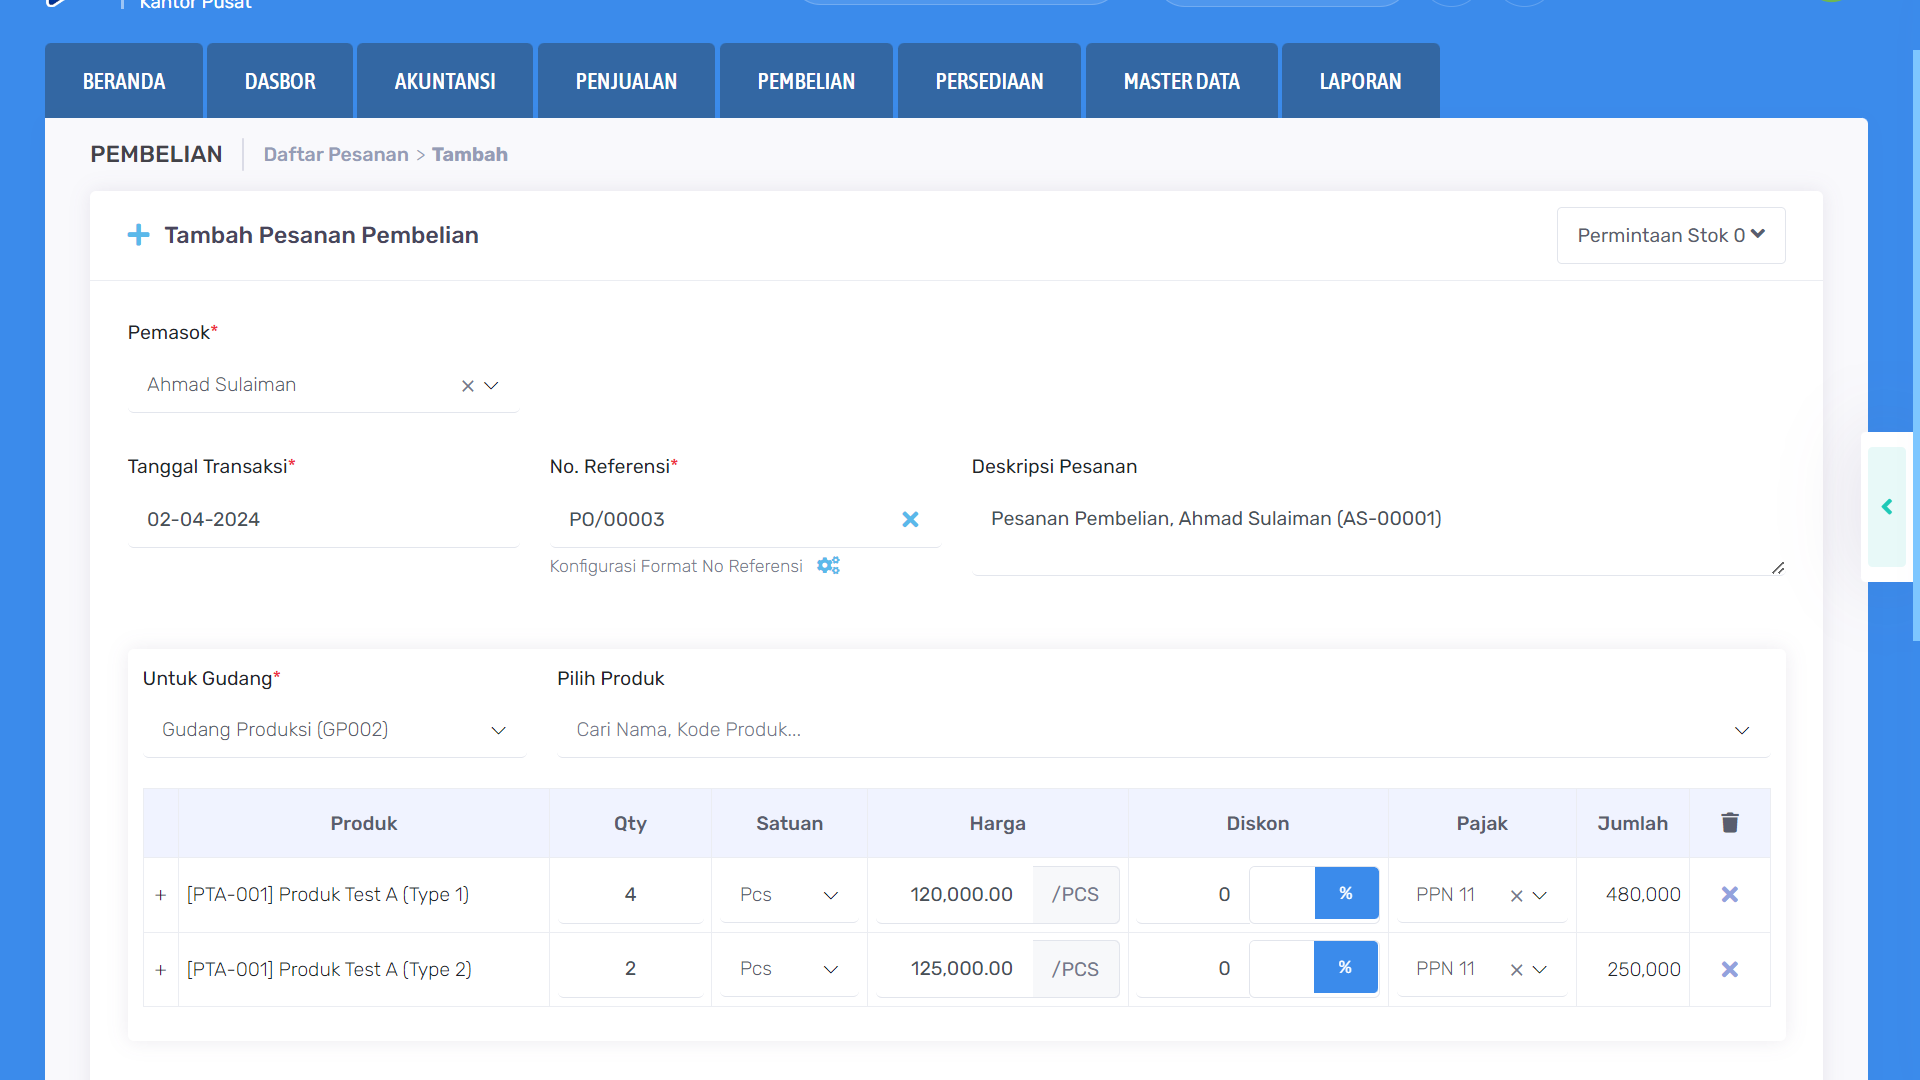This screenshot has height=1080, width=1920.
Task: Open the Permintaan Stok 0 dropdown
Action: click(x=1671, y=235)
